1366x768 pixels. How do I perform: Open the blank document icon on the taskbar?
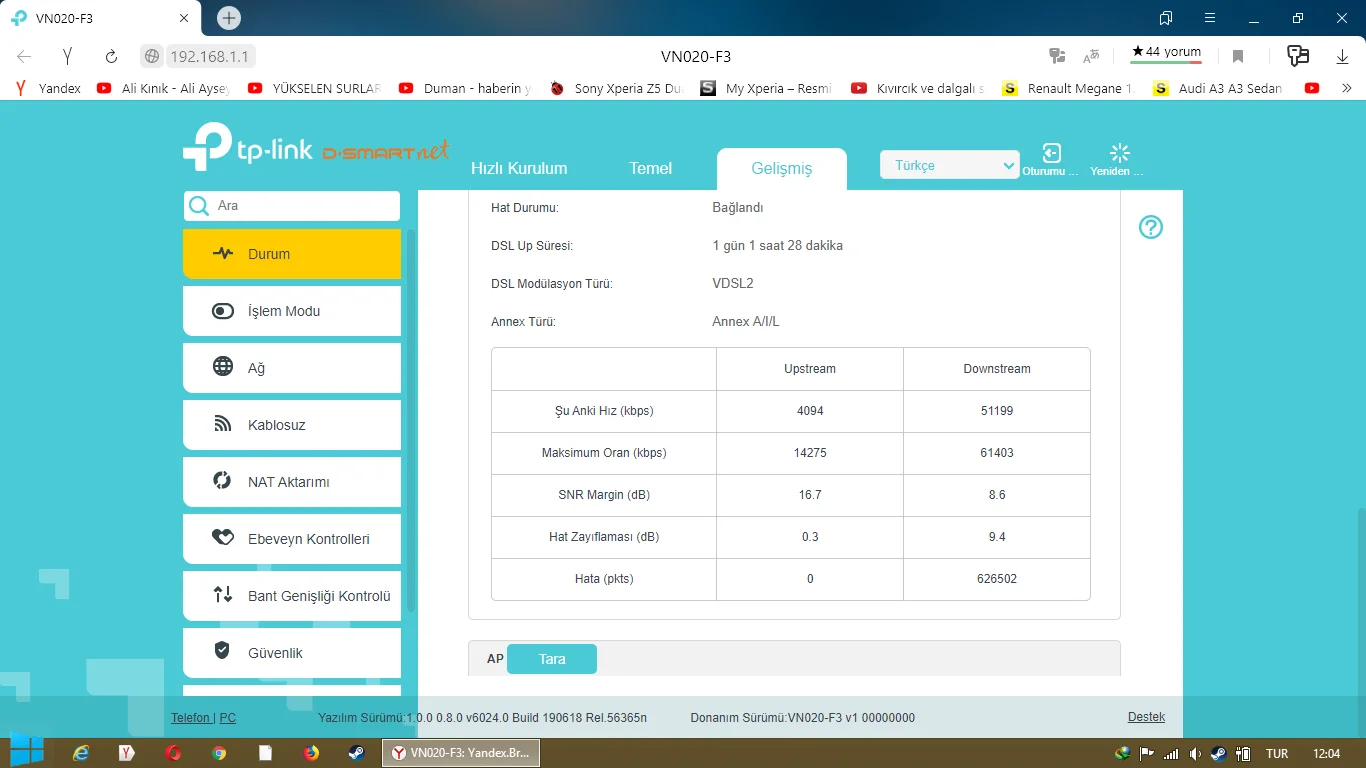pos(265,753)
